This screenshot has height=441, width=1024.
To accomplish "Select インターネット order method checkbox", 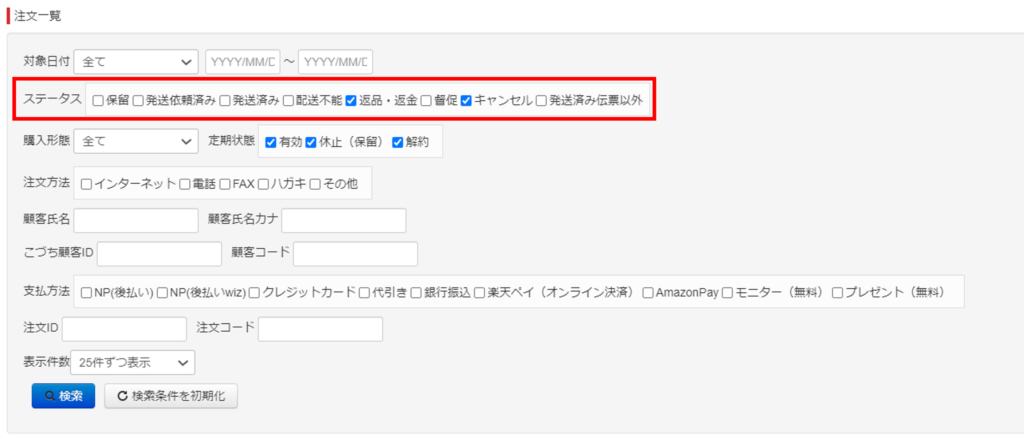I will 87,184.
